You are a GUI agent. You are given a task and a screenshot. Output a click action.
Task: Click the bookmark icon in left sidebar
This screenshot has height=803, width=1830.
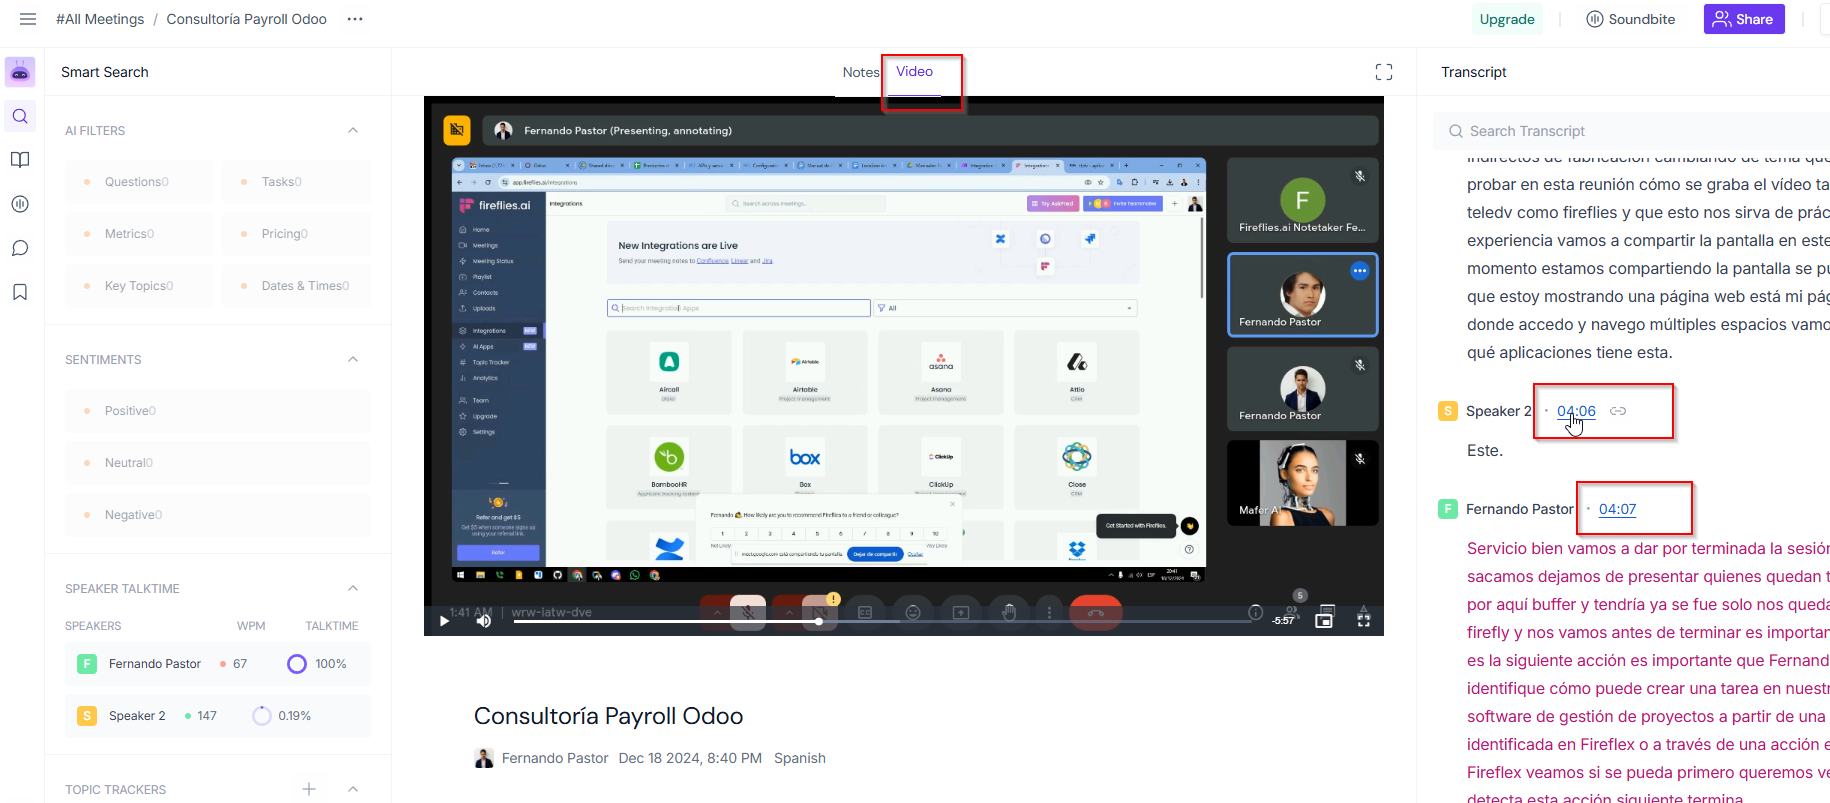click(20, 292)
